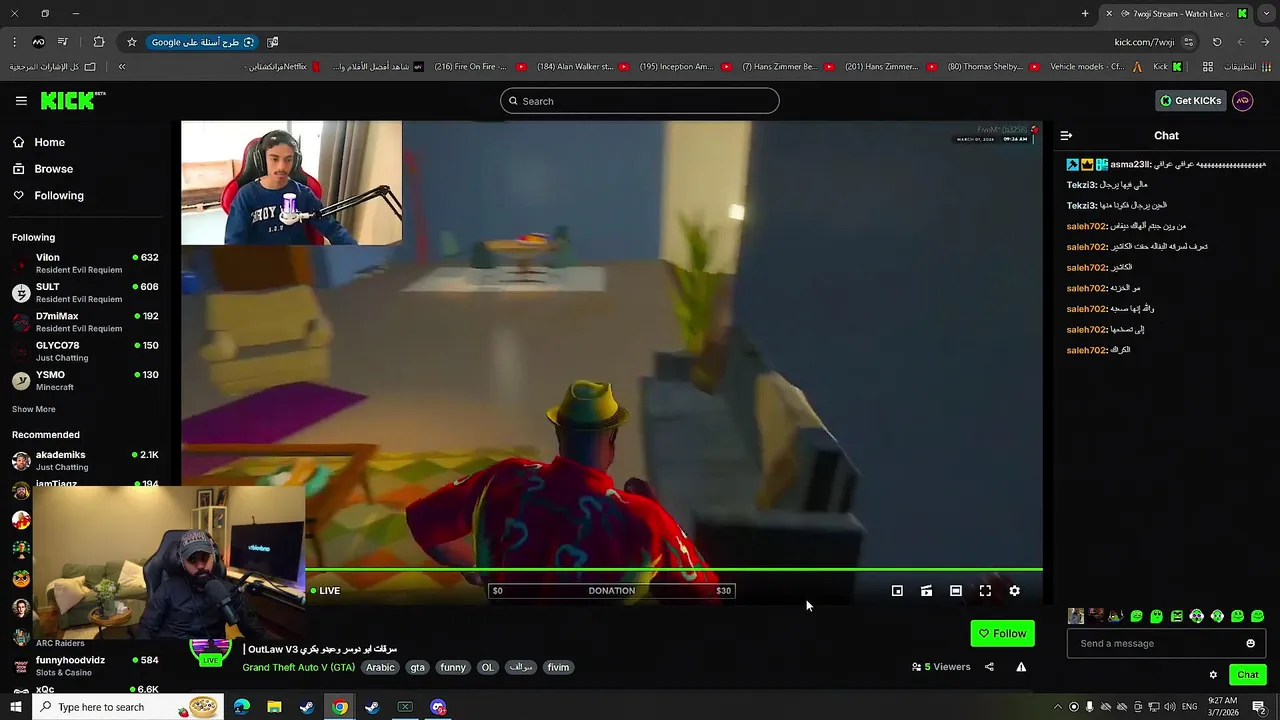Select the OL tag
The image size is (1280, 720).
[487, 667]
